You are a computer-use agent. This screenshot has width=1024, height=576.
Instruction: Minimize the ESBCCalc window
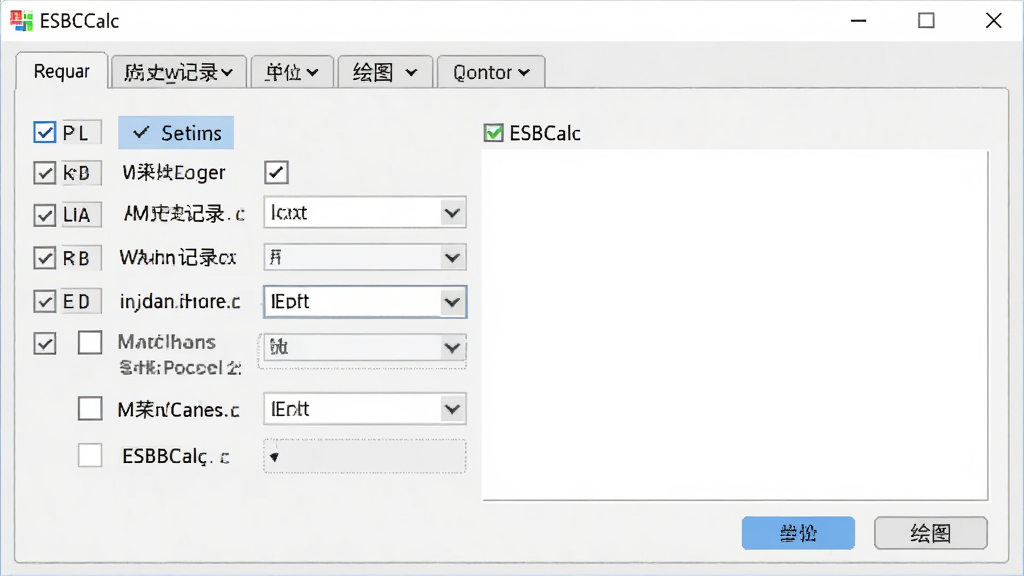[858, 20]
